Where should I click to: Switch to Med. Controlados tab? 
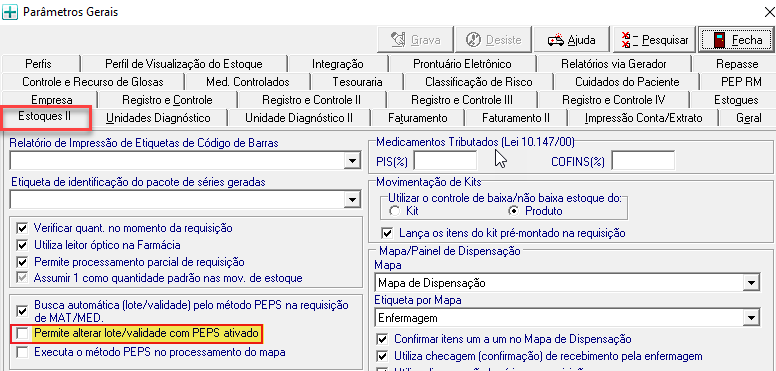pos(247,82)
